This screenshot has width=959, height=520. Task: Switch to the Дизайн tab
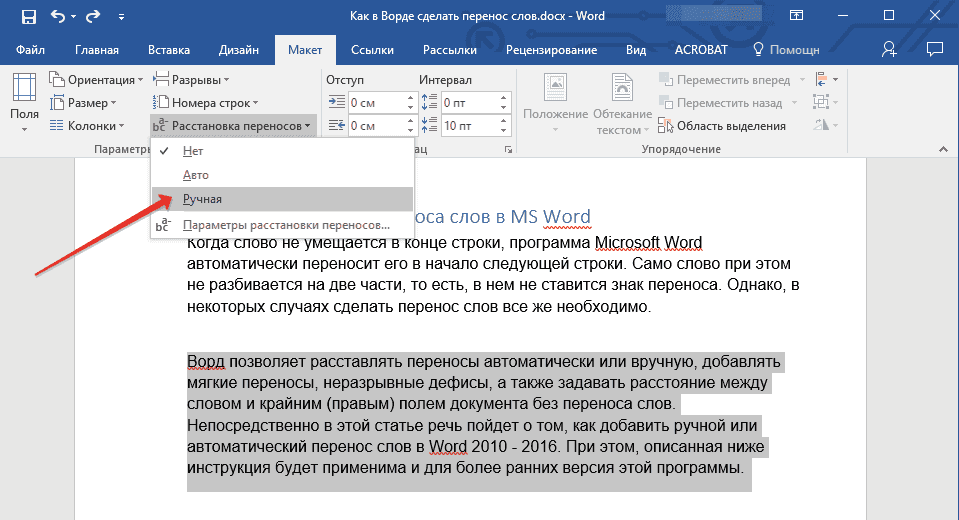[239, 50]
